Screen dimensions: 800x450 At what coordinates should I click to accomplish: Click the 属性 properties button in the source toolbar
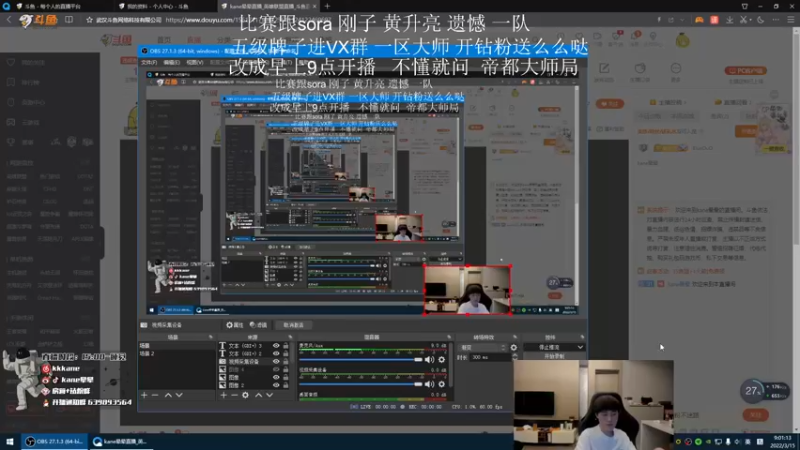tap(235, 325)
